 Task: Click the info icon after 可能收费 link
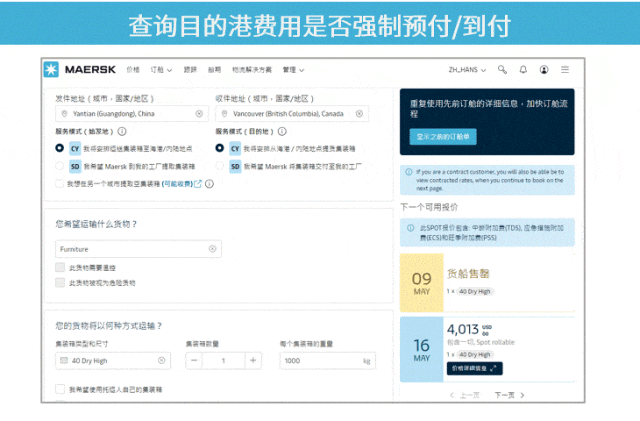coord(209,184)
